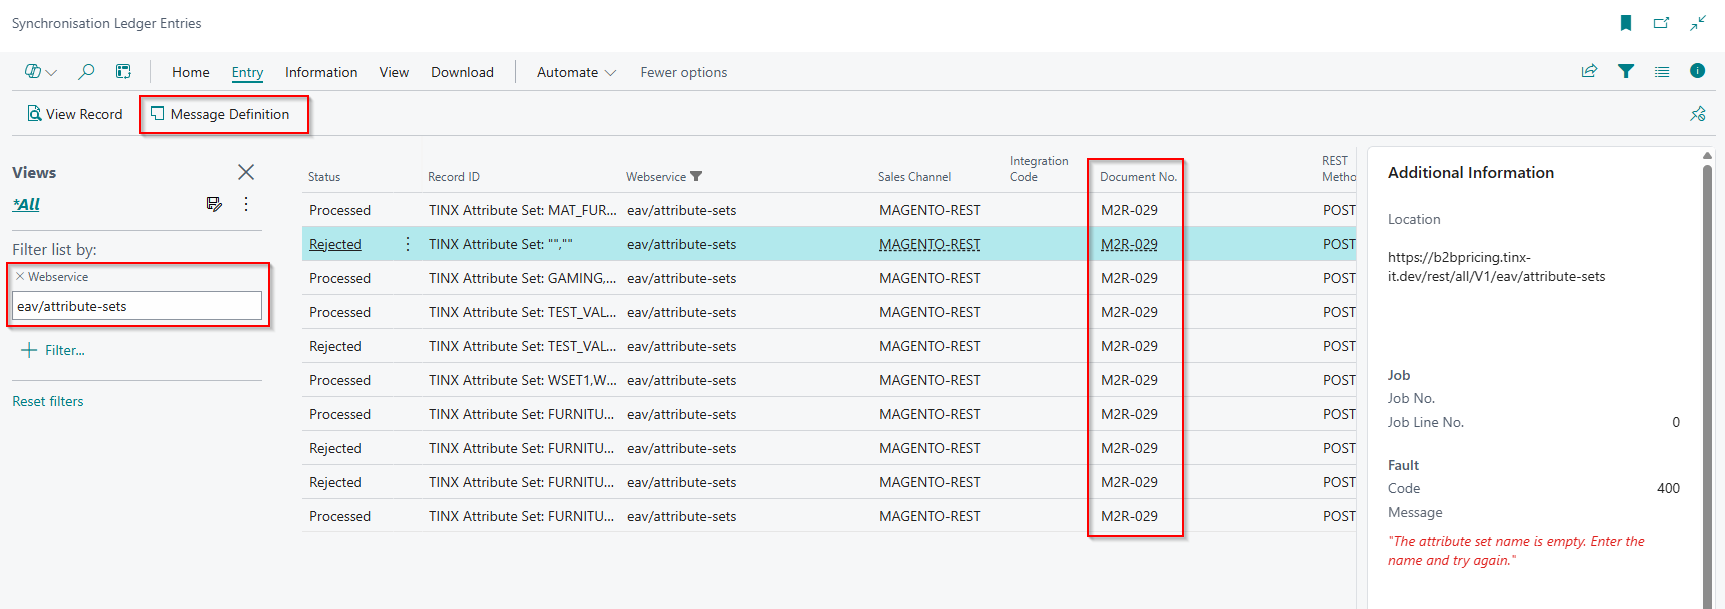The height and width of the screenshot is (609, 1725).
Task: Open the Download menu
Action: point(462,72)
